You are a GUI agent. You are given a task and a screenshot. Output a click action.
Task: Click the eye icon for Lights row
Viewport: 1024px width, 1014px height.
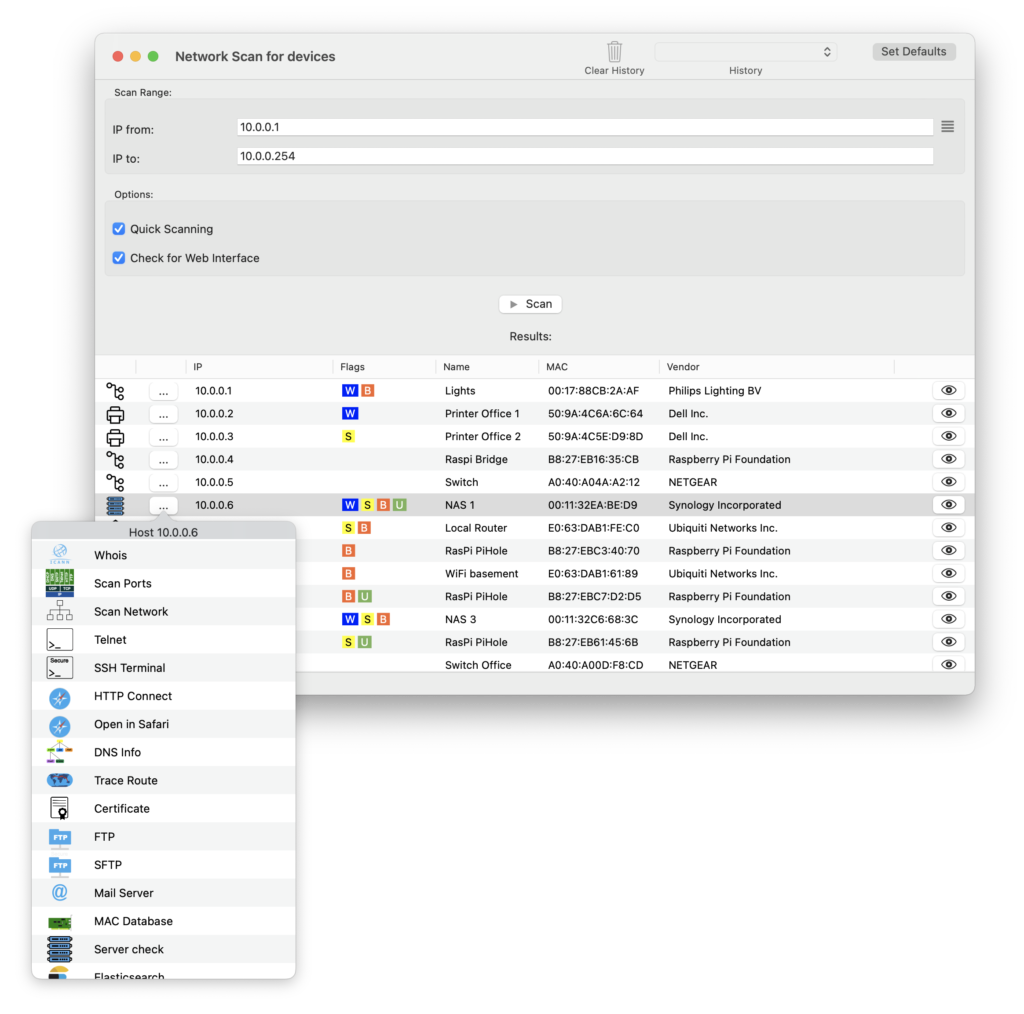point(948,390)
